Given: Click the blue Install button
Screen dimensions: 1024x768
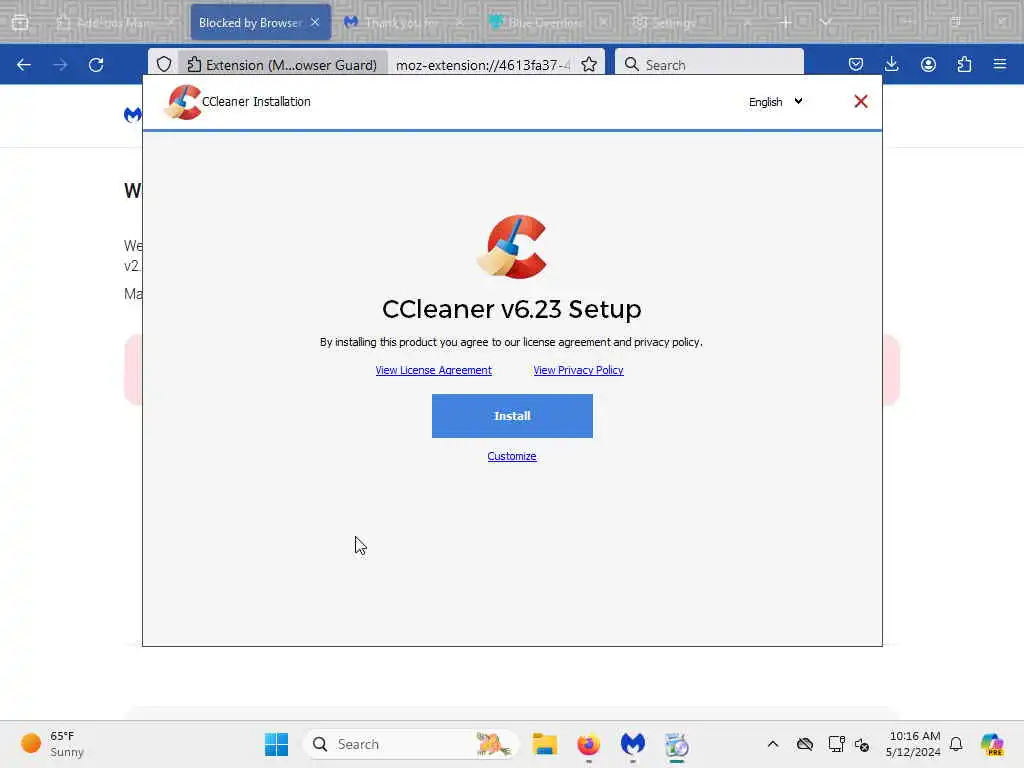Looking at the screenshot, I should (x=512, y=415).
